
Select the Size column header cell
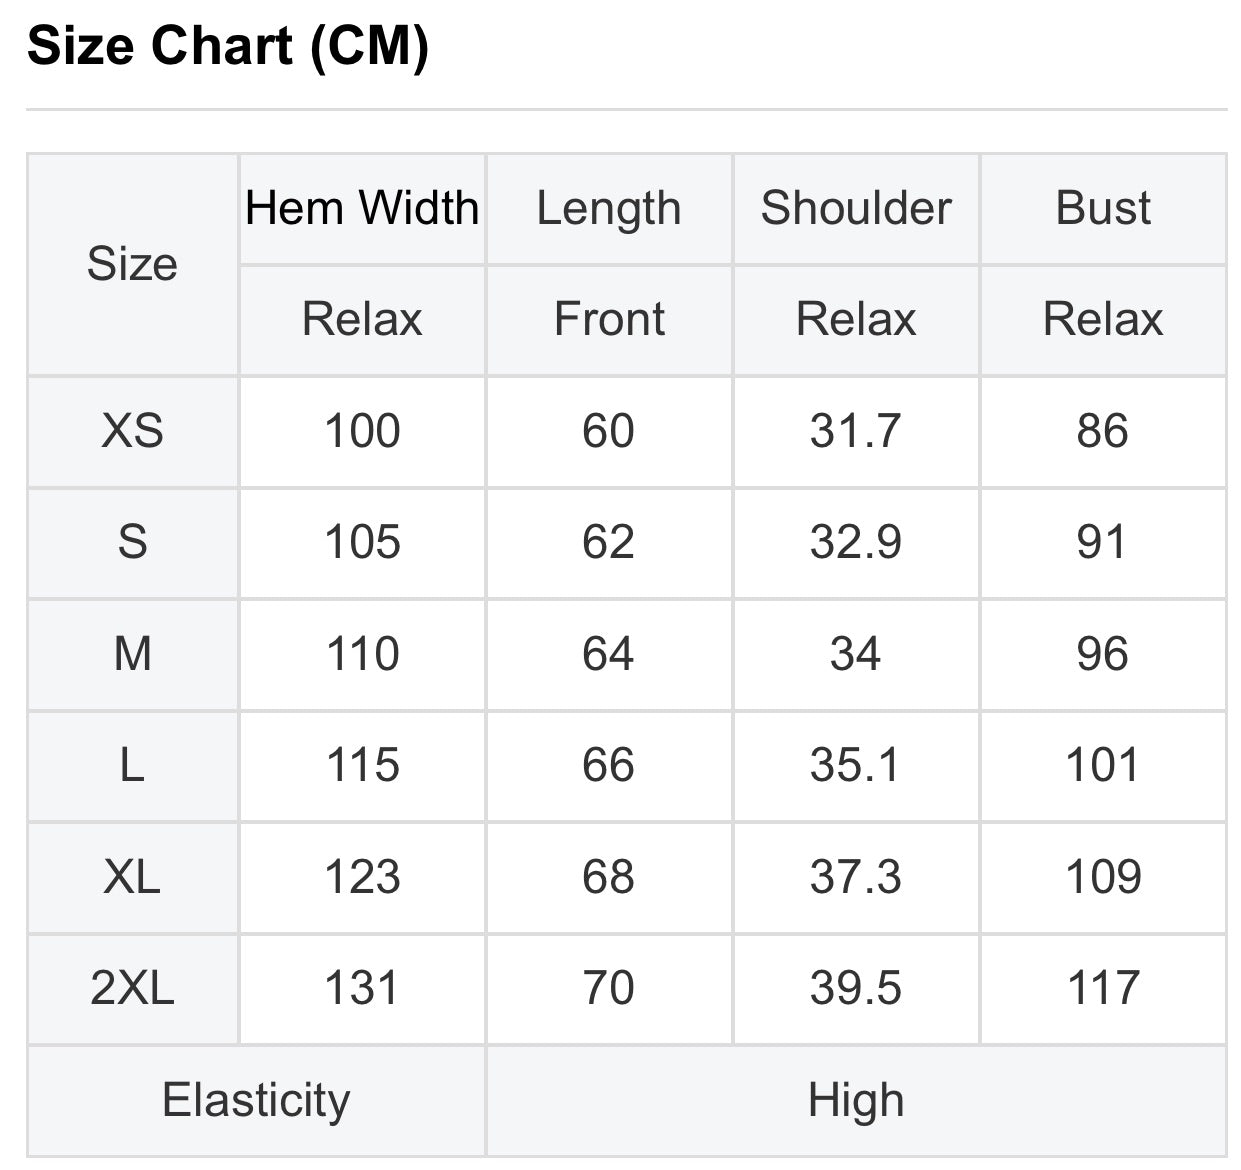(x=132, y=264)
